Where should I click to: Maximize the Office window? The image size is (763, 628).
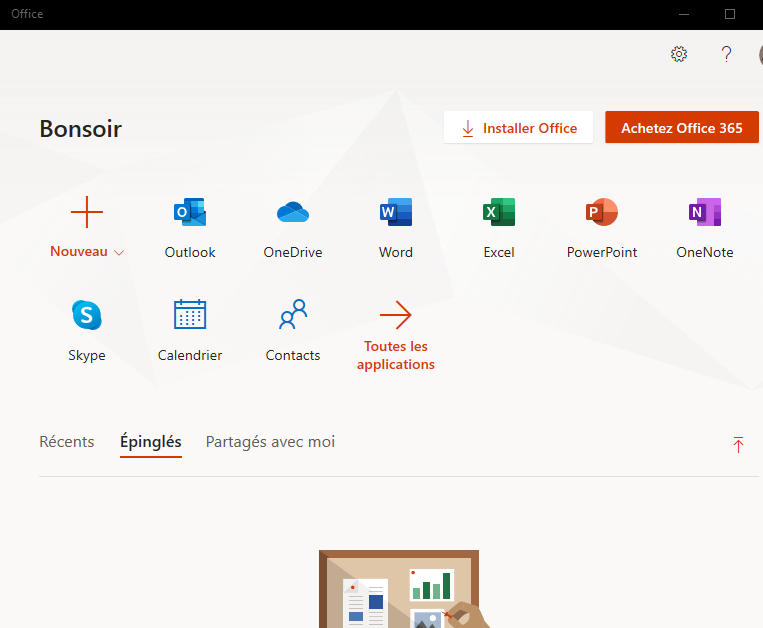click(729, 14)
